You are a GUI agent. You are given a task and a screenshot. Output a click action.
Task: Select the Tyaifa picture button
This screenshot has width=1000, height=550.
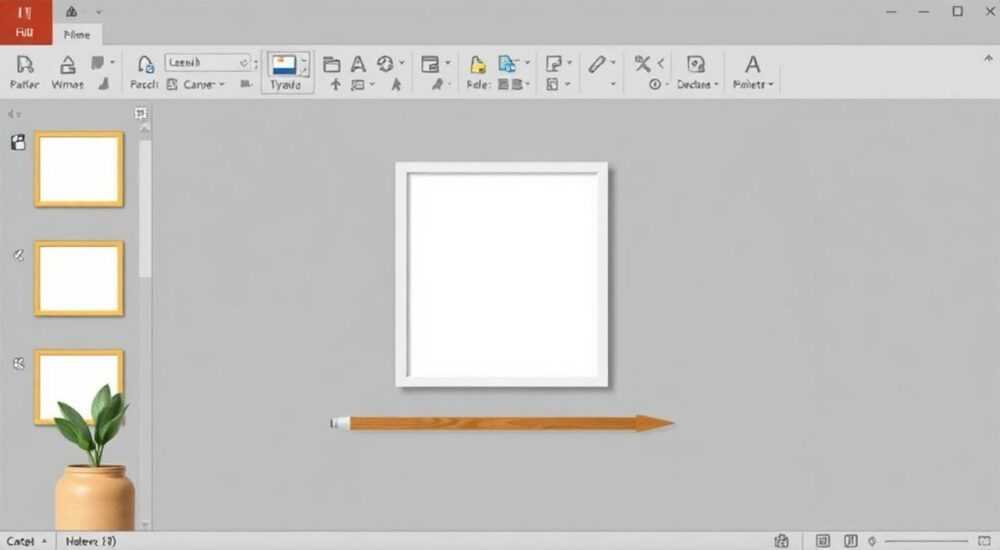pos(287,73)
